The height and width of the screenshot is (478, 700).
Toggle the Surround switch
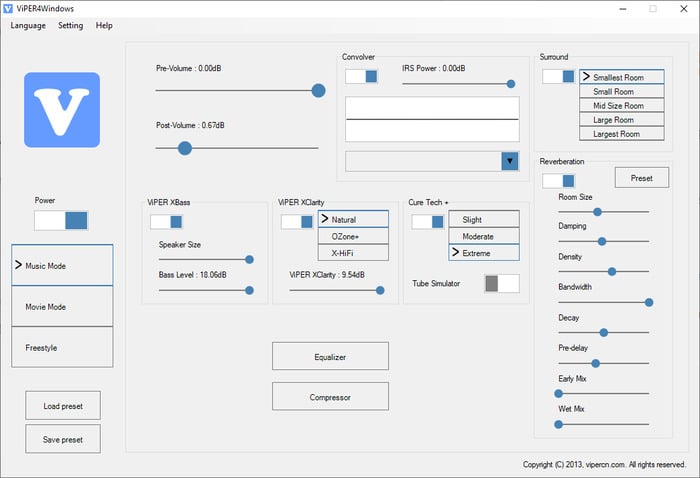(x=558, y=76)
